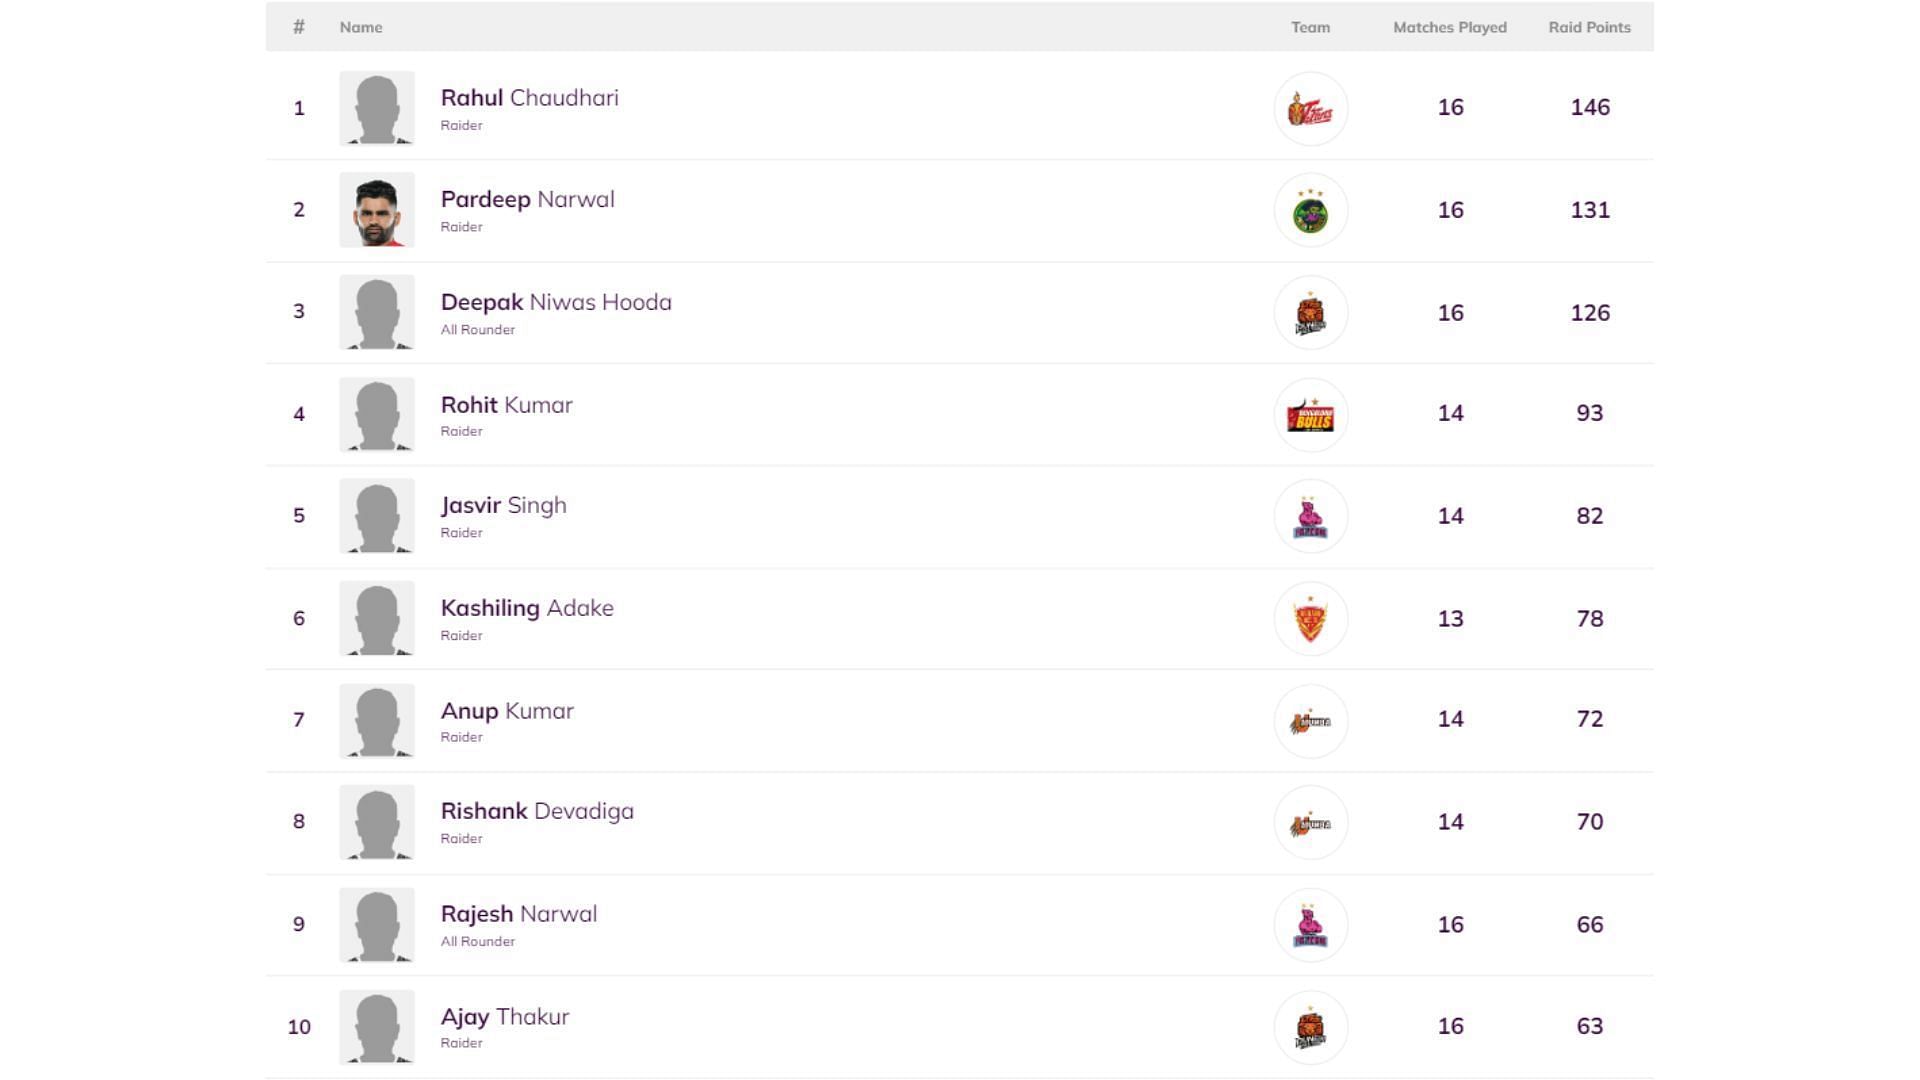Open the team logo in Rajesh Narwal's row
Screen dimensions: 1920x1080
(x=1310, y=925)
